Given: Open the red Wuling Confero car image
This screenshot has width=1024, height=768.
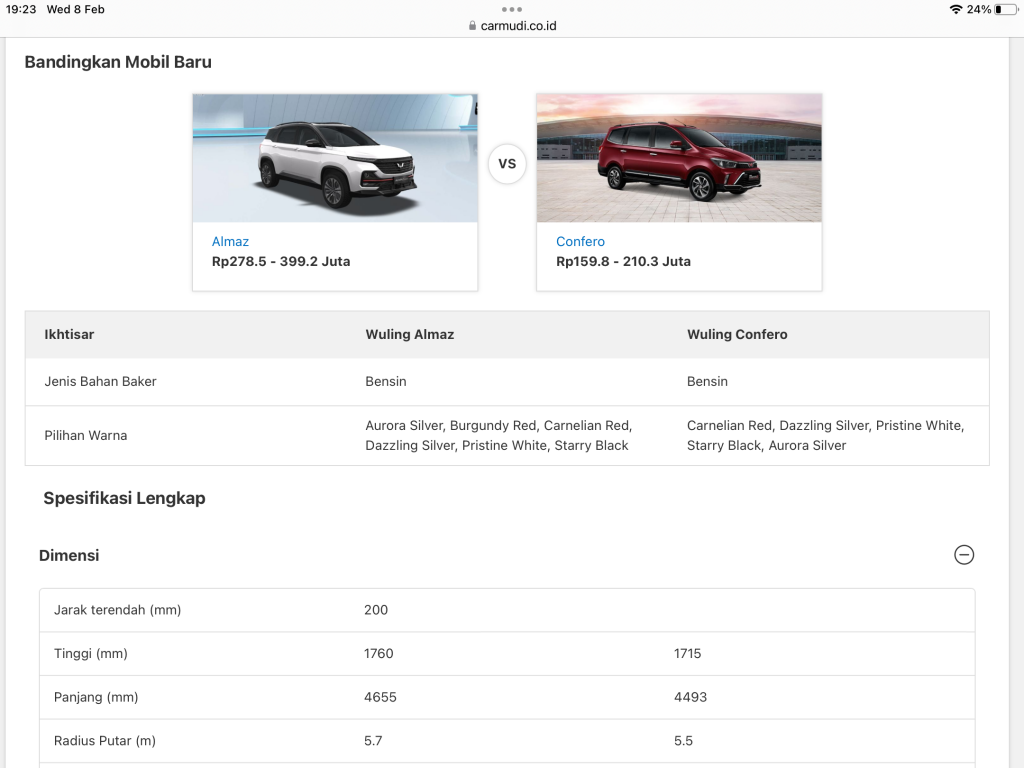Looking at the screenshot, I should (679, 158).
